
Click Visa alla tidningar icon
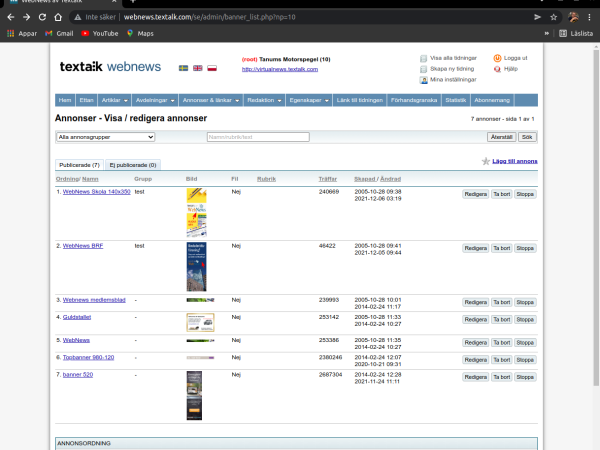(423, 59)
